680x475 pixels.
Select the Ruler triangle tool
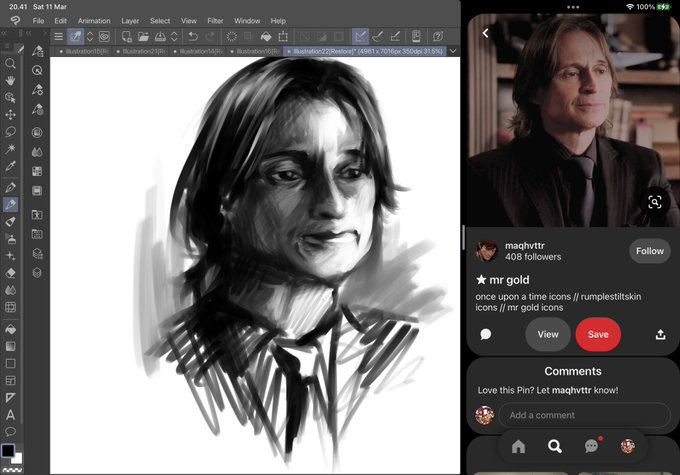[x=10, y=398]
